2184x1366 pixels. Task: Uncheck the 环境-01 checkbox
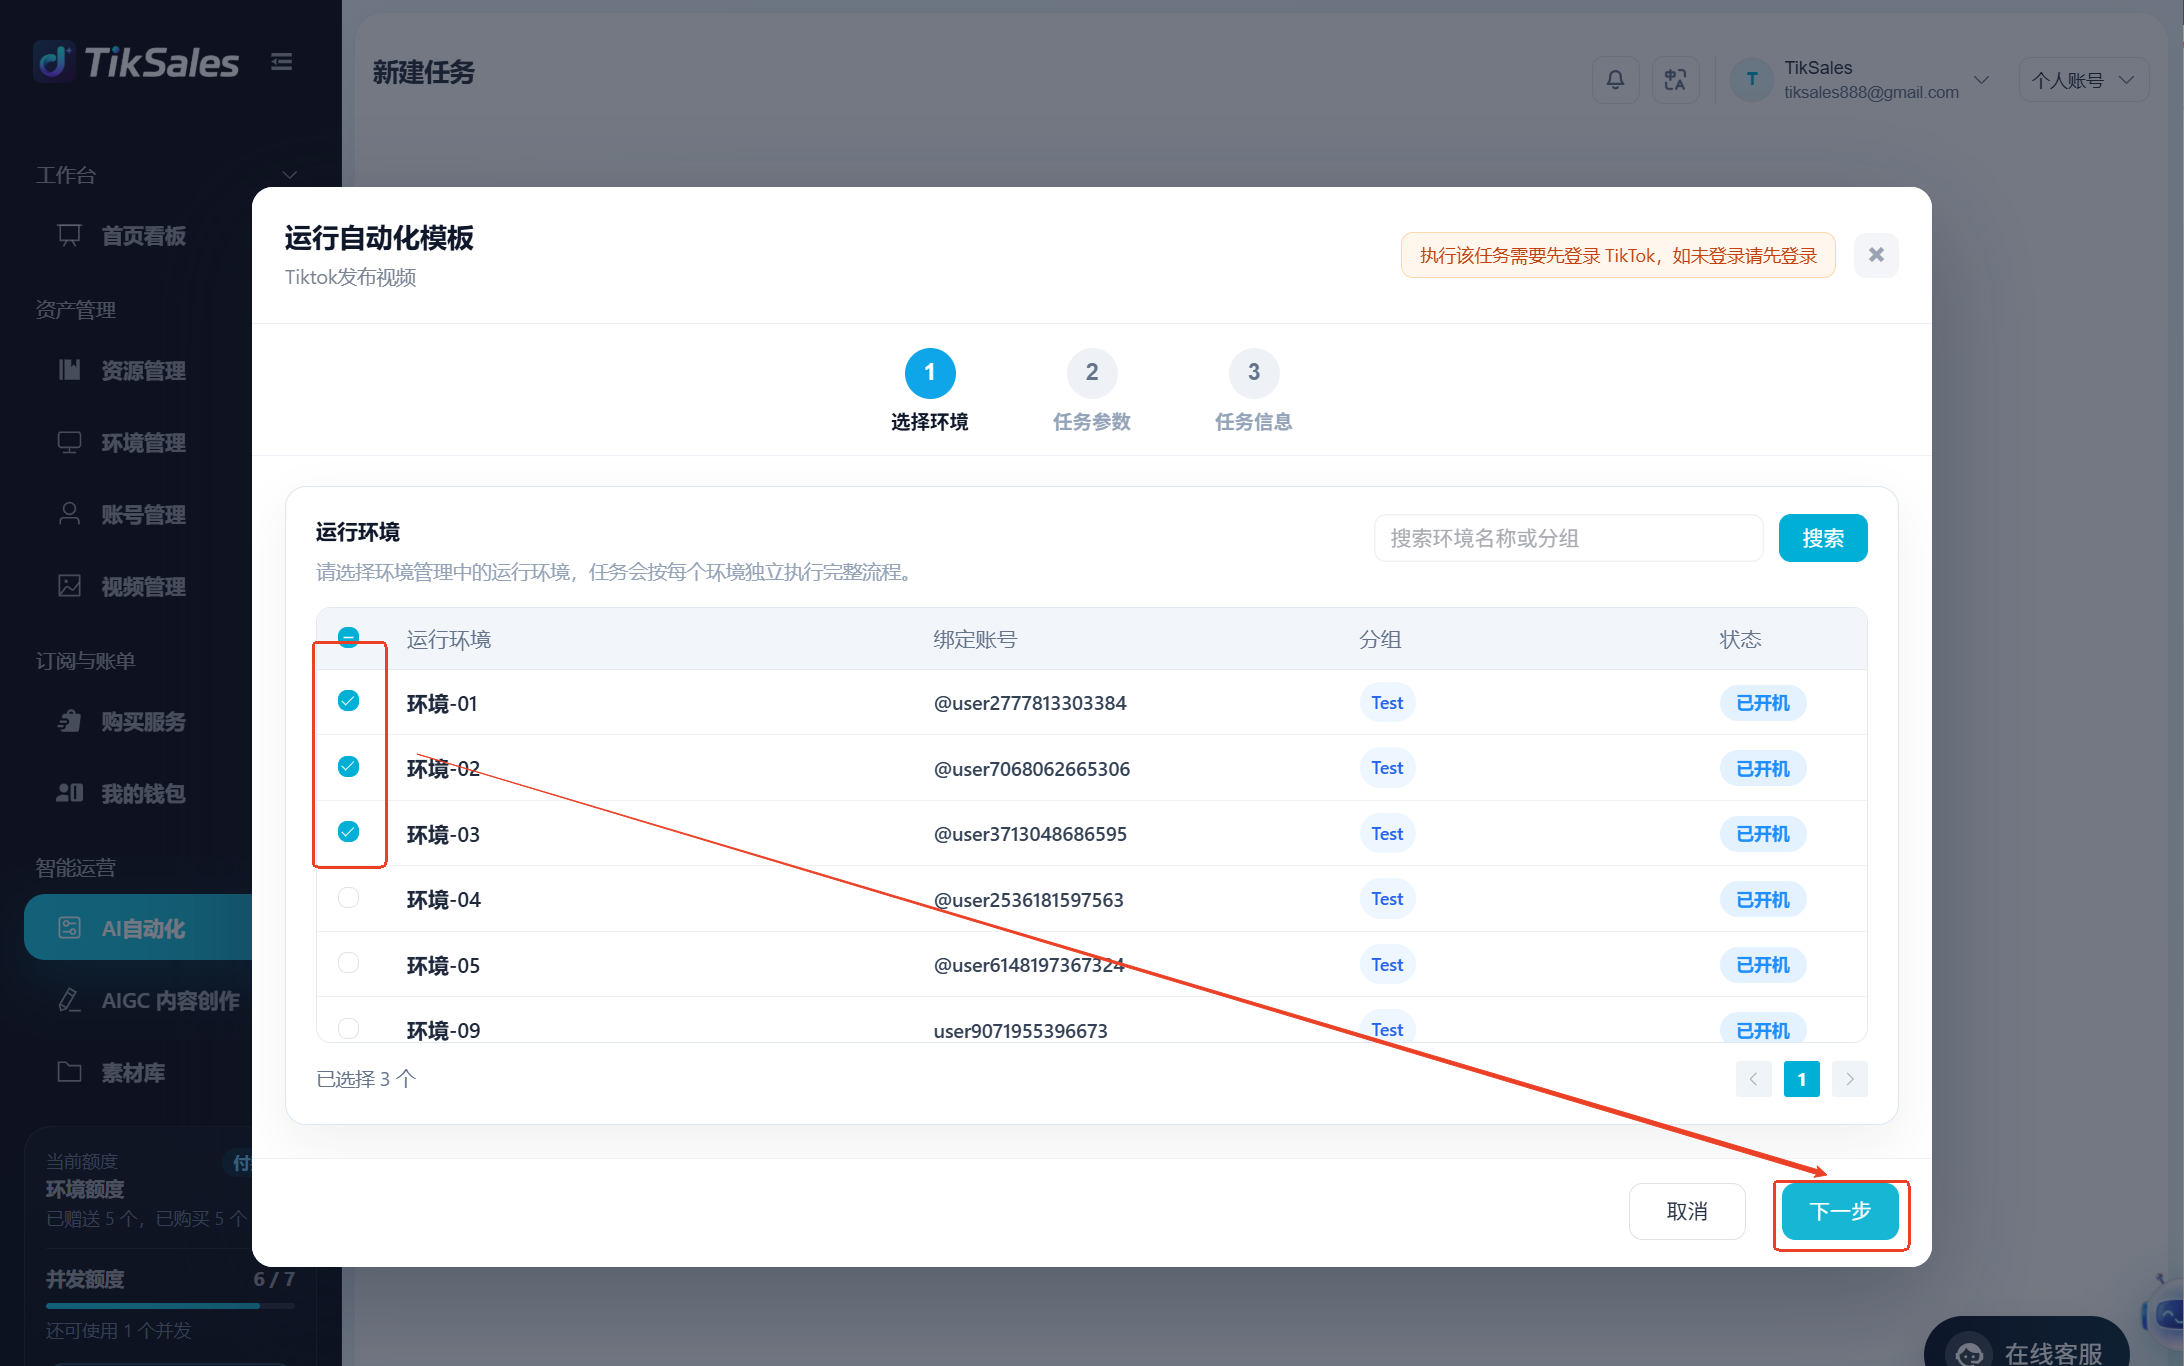[x=348, y=701]
